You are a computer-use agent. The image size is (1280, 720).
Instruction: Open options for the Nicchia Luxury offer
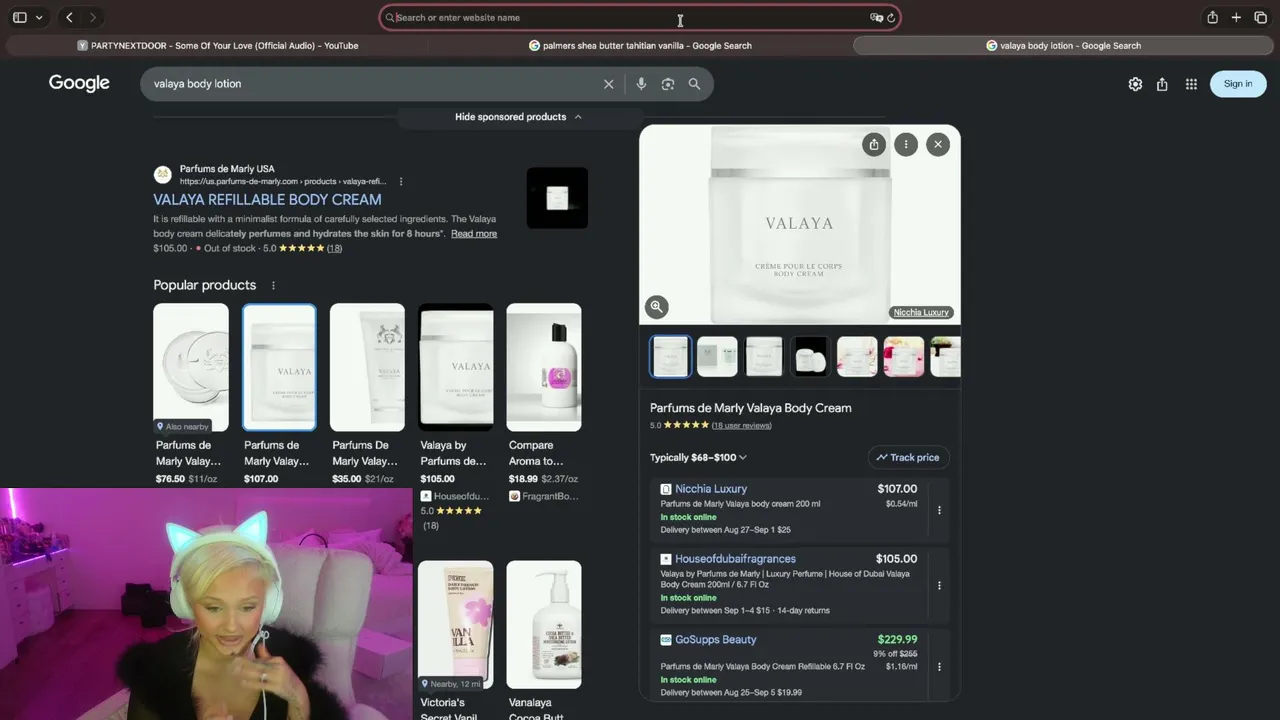(x=939, y=510)
